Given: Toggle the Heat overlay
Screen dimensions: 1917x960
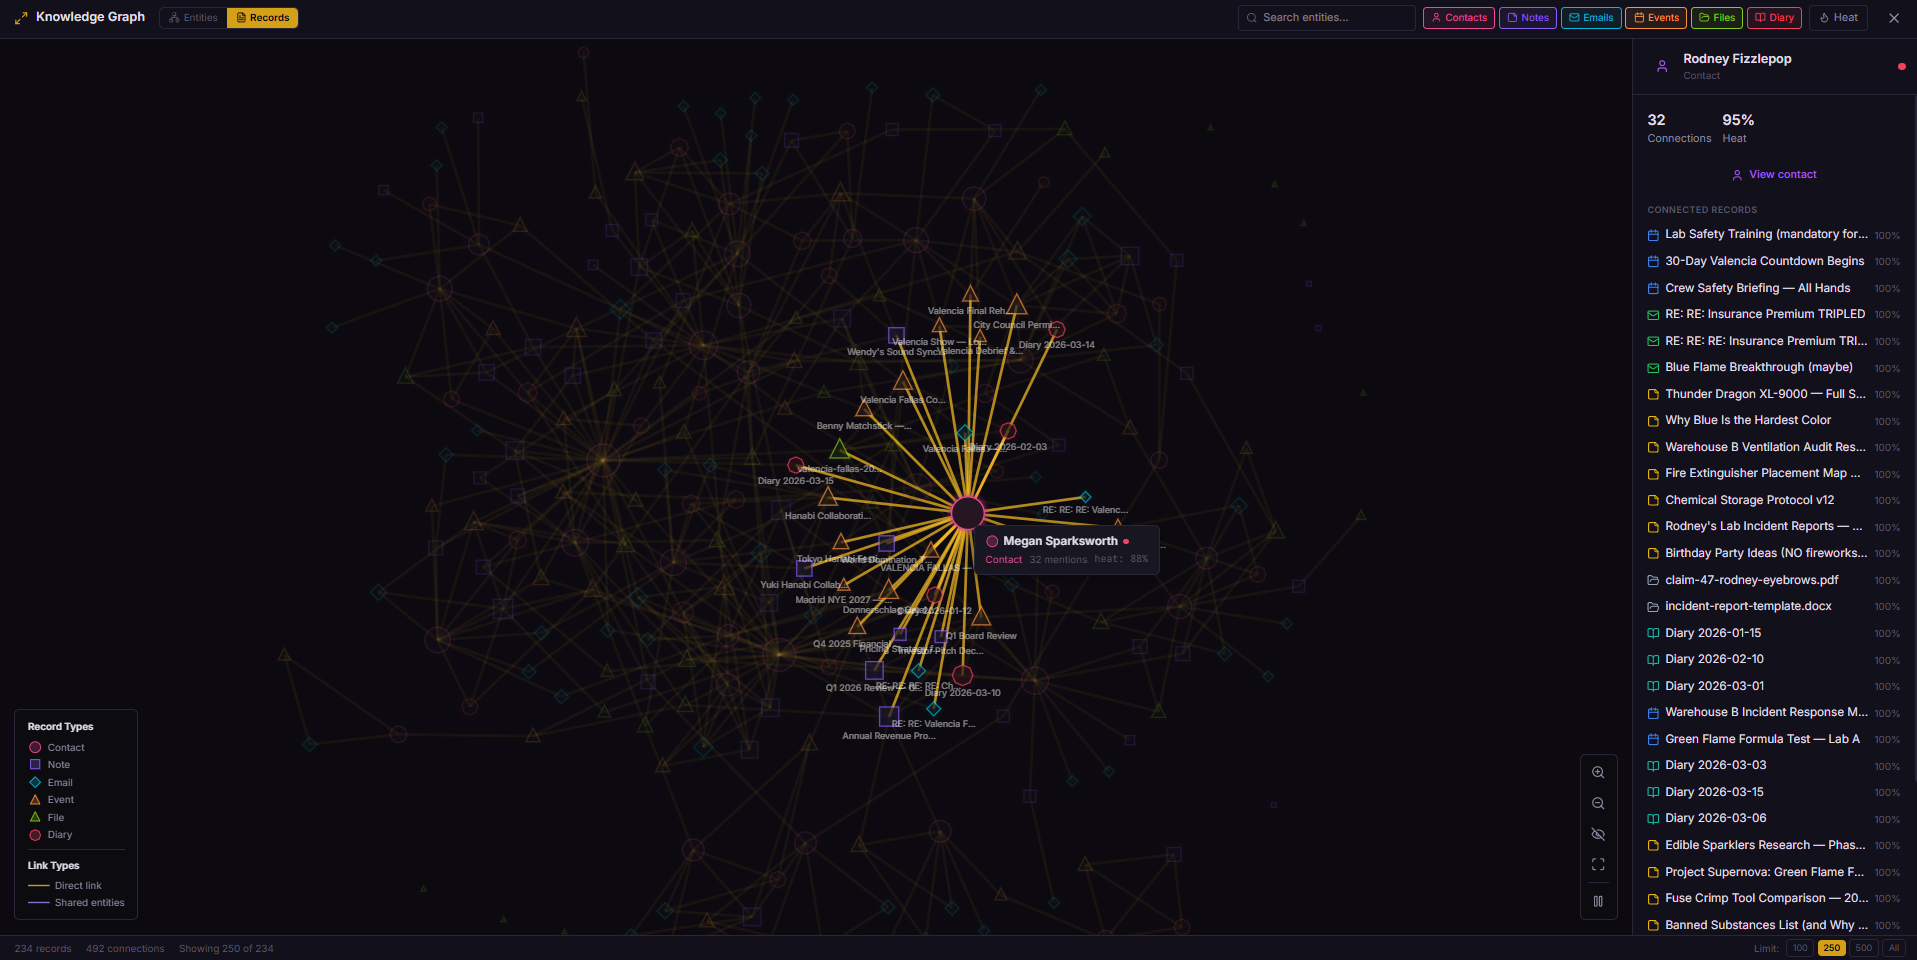Looking at the screenshot, I should point(1838,17).
